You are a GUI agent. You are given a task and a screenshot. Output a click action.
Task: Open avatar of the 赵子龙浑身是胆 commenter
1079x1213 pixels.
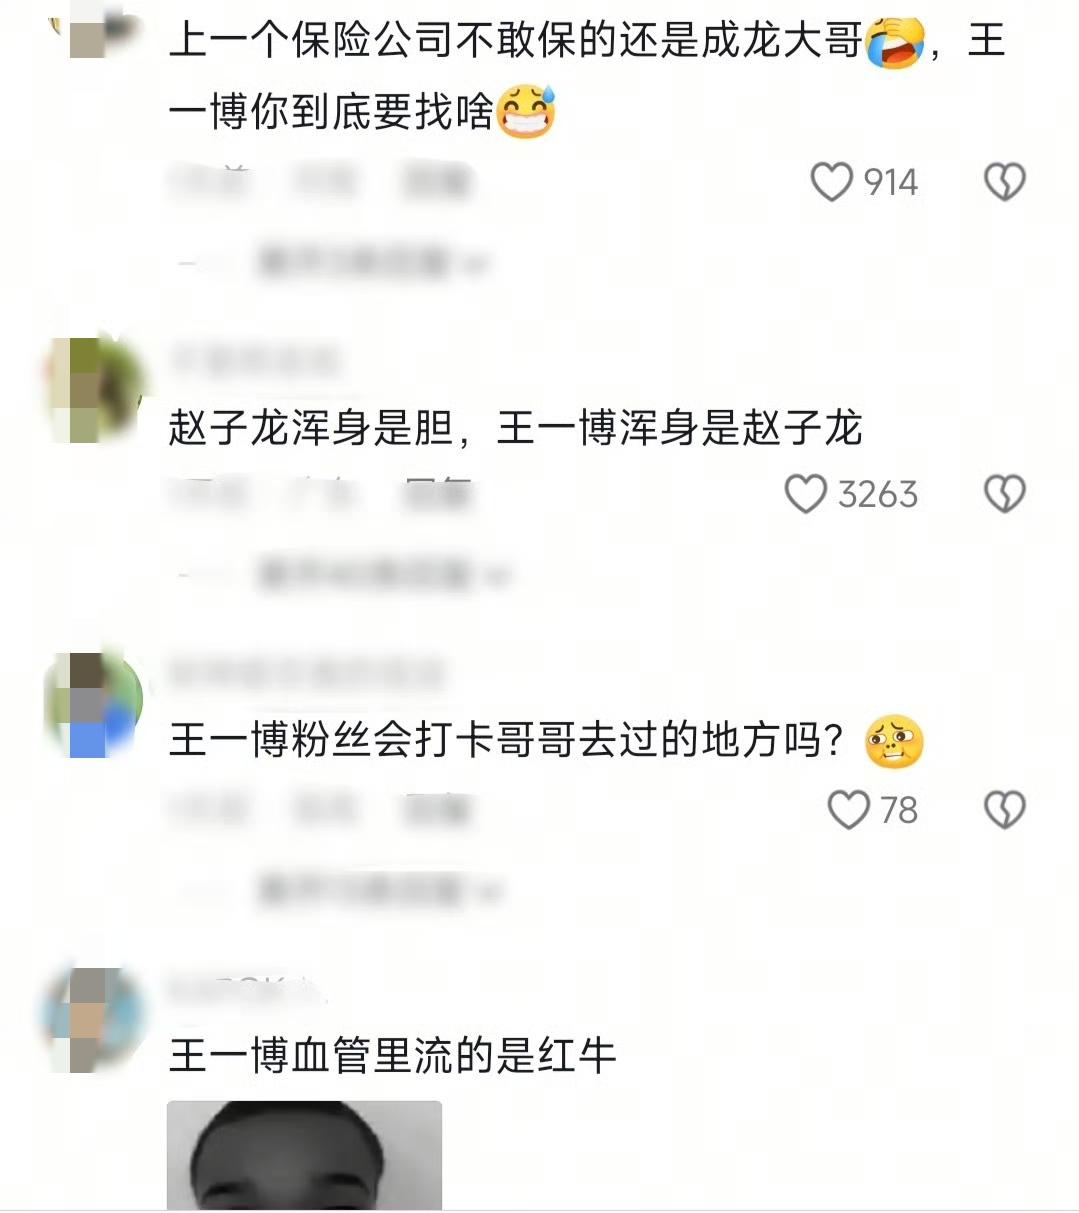97,389
